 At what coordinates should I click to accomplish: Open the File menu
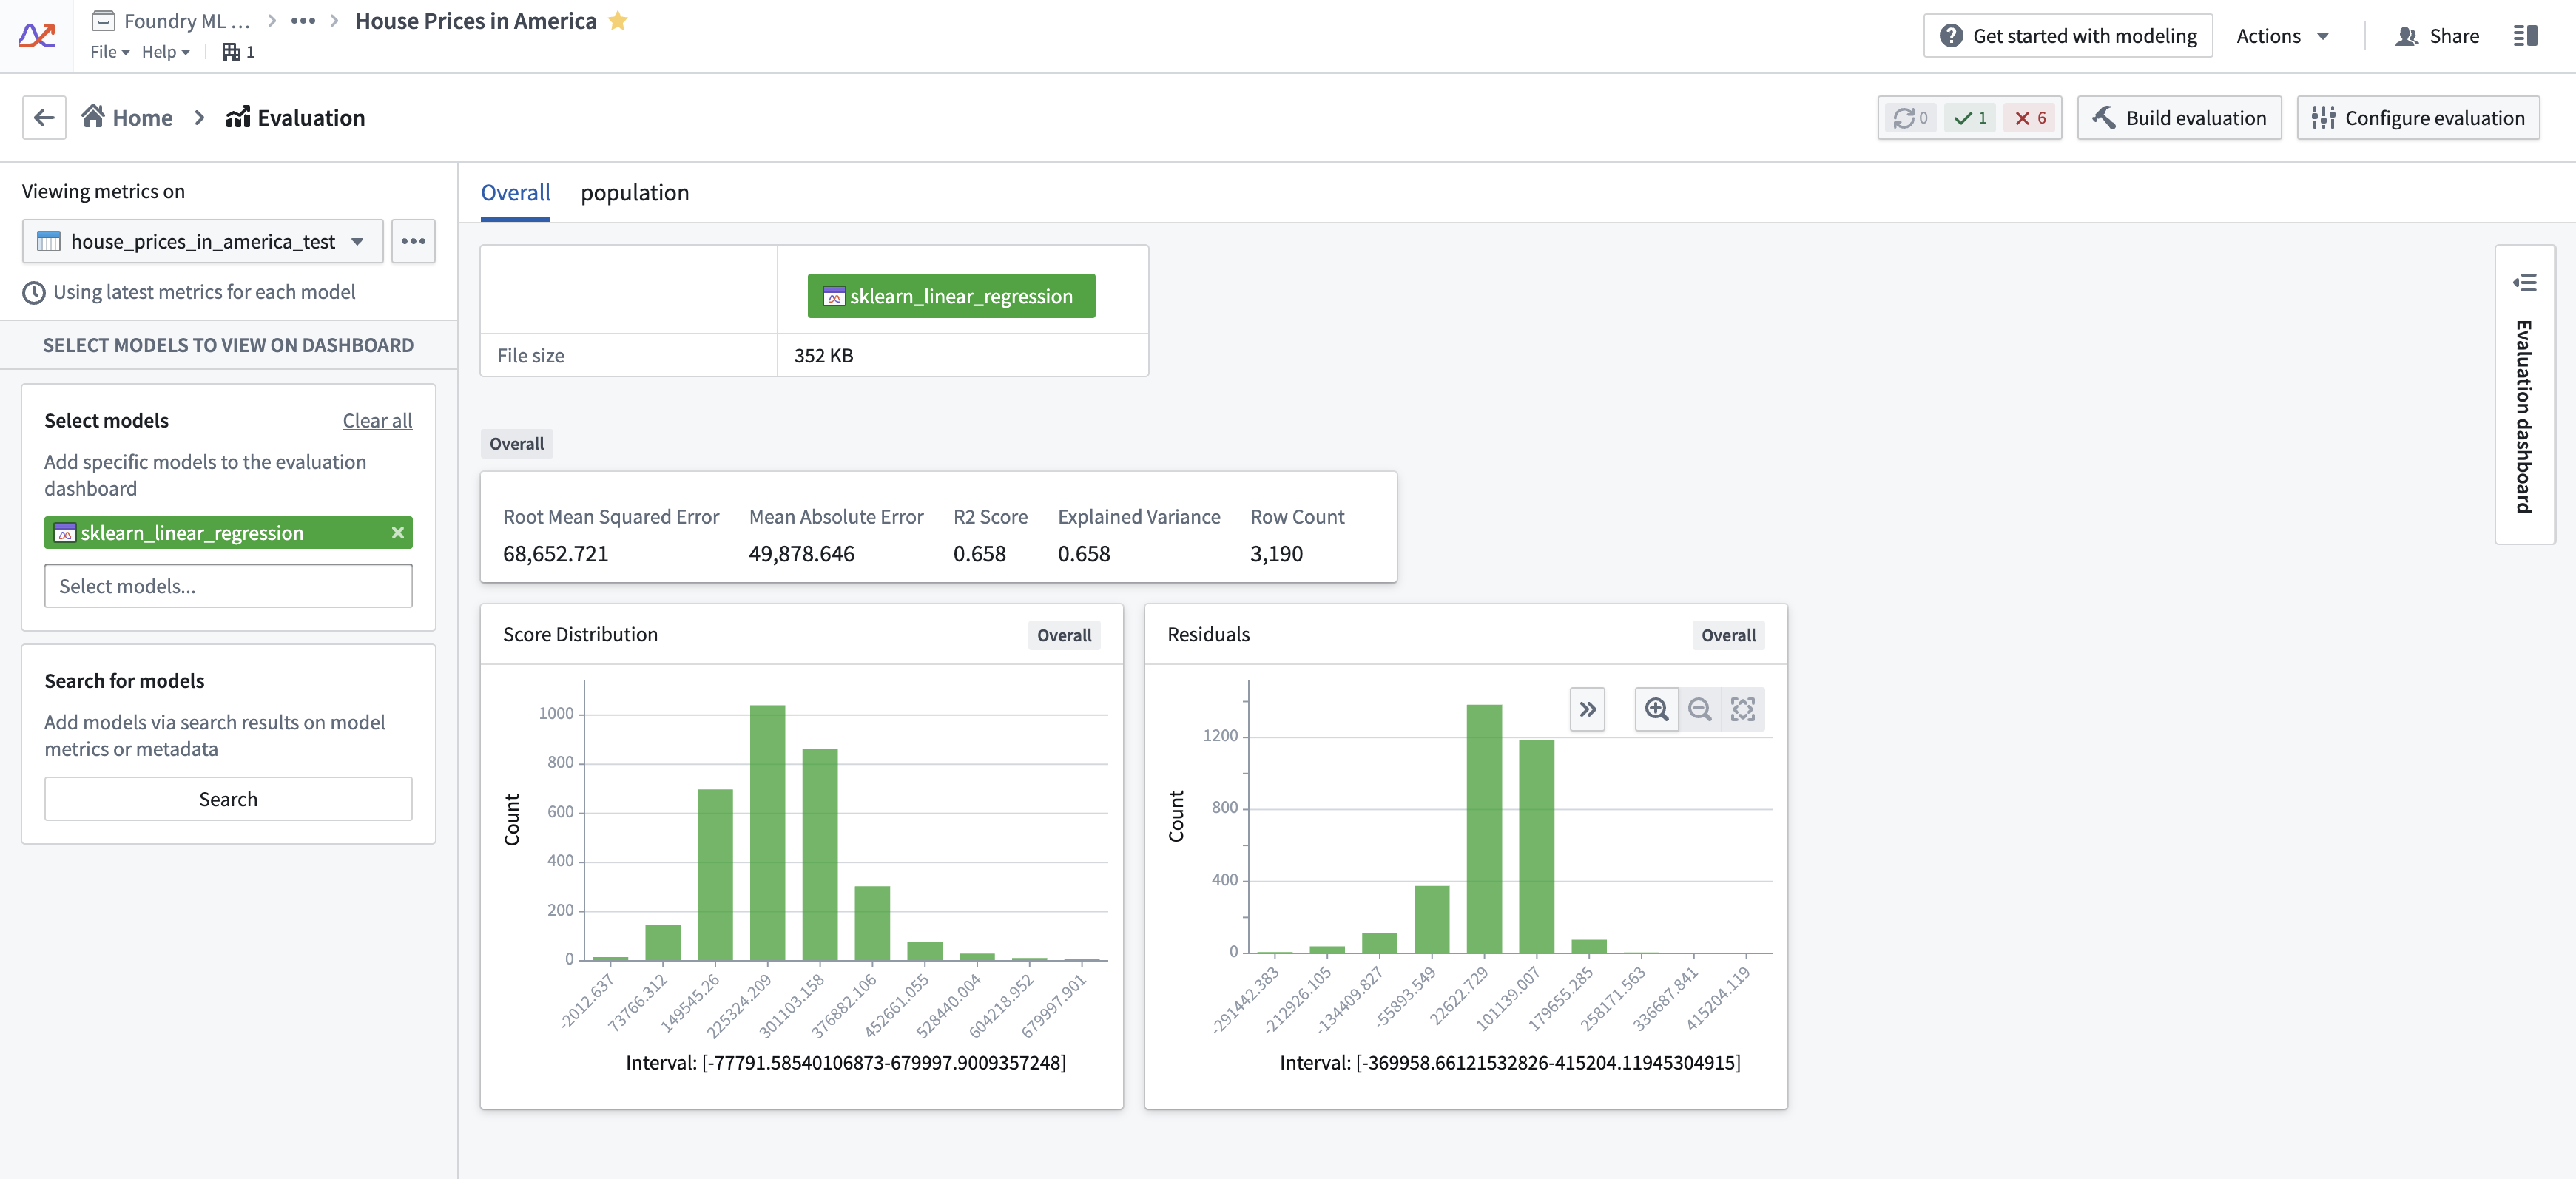[110, 52]
